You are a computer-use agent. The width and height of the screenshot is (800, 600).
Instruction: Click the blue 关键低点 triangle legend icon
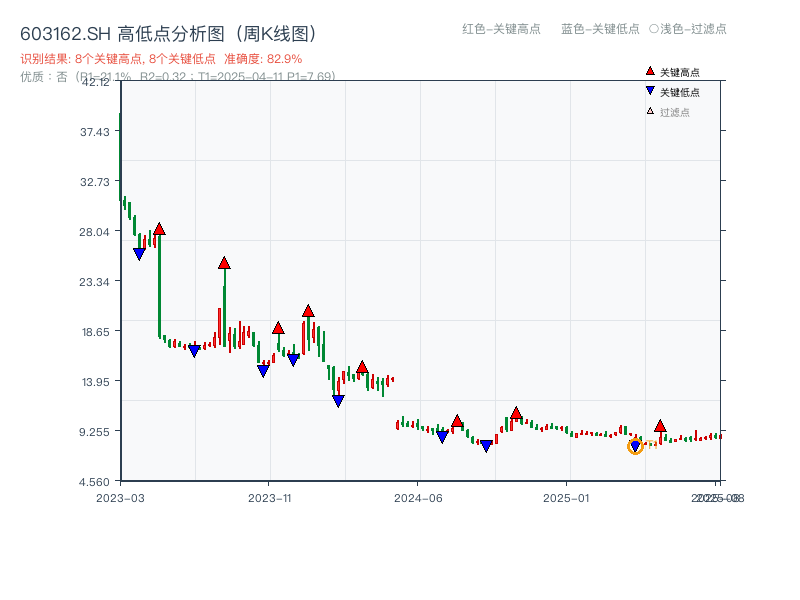point(649,91)
